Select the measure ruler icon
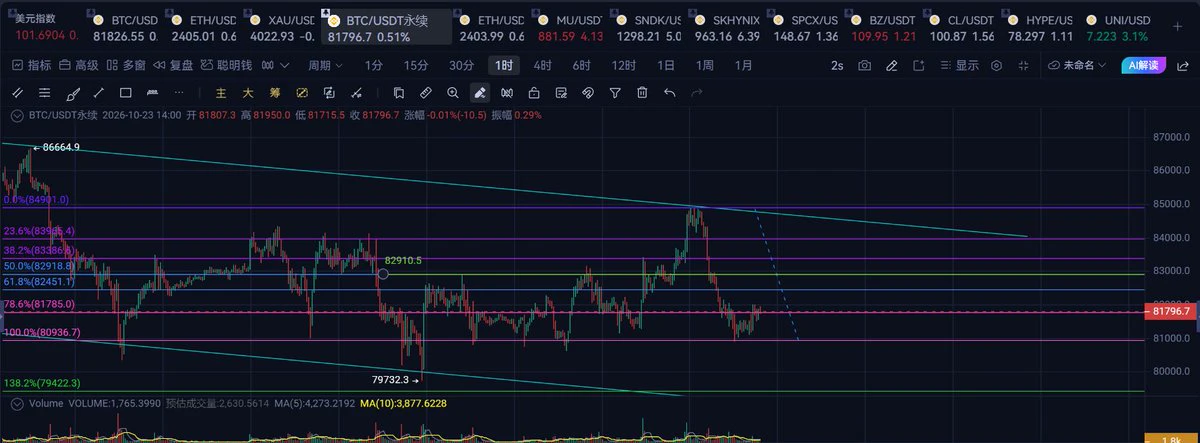1200x443 pixels. pyautogui.click(x=425, y=93)
